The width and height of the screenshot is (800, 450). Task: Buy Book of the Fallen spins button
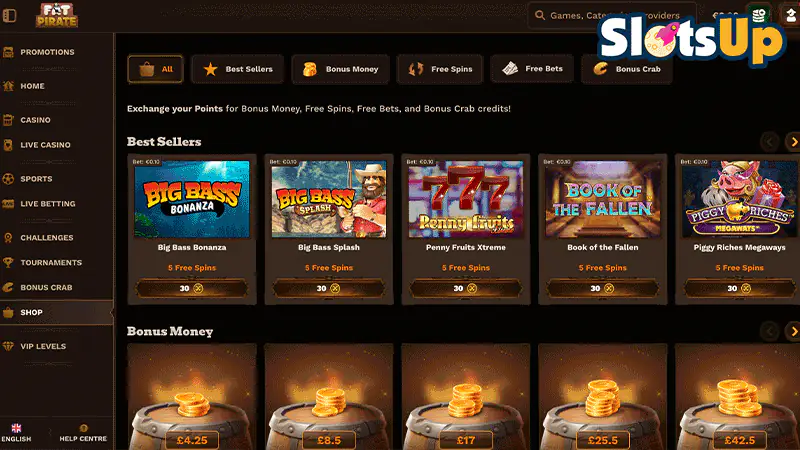[x=603, y=288]
